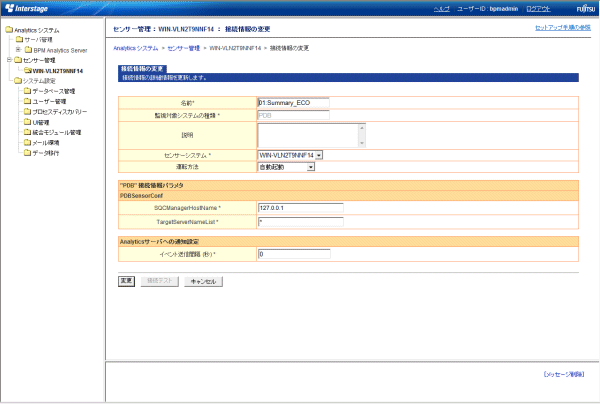Click the "PDB" 接続情報パラメタ header
This screenshot has width=600, height=404.
[x=348, y=186]
